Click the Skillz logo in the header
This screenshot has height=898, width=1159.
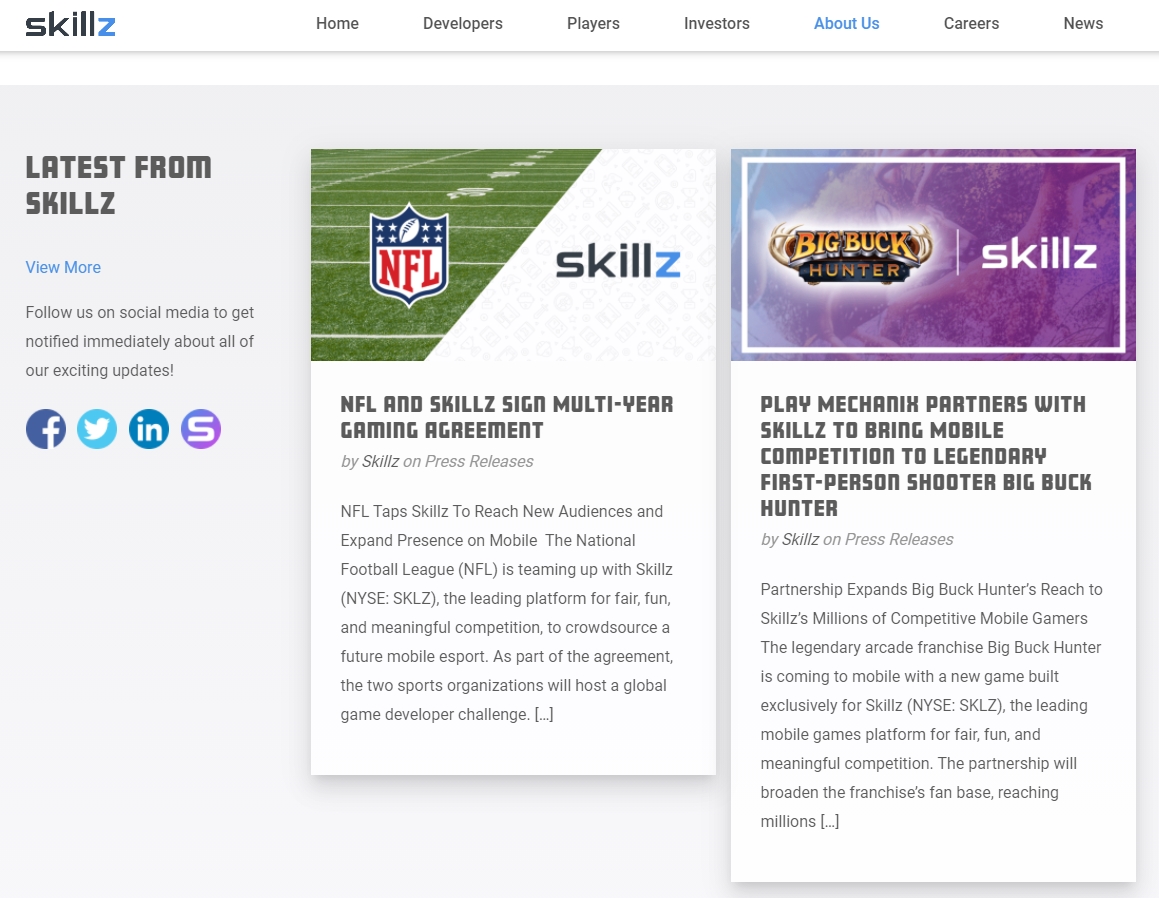tap(70, 24)
